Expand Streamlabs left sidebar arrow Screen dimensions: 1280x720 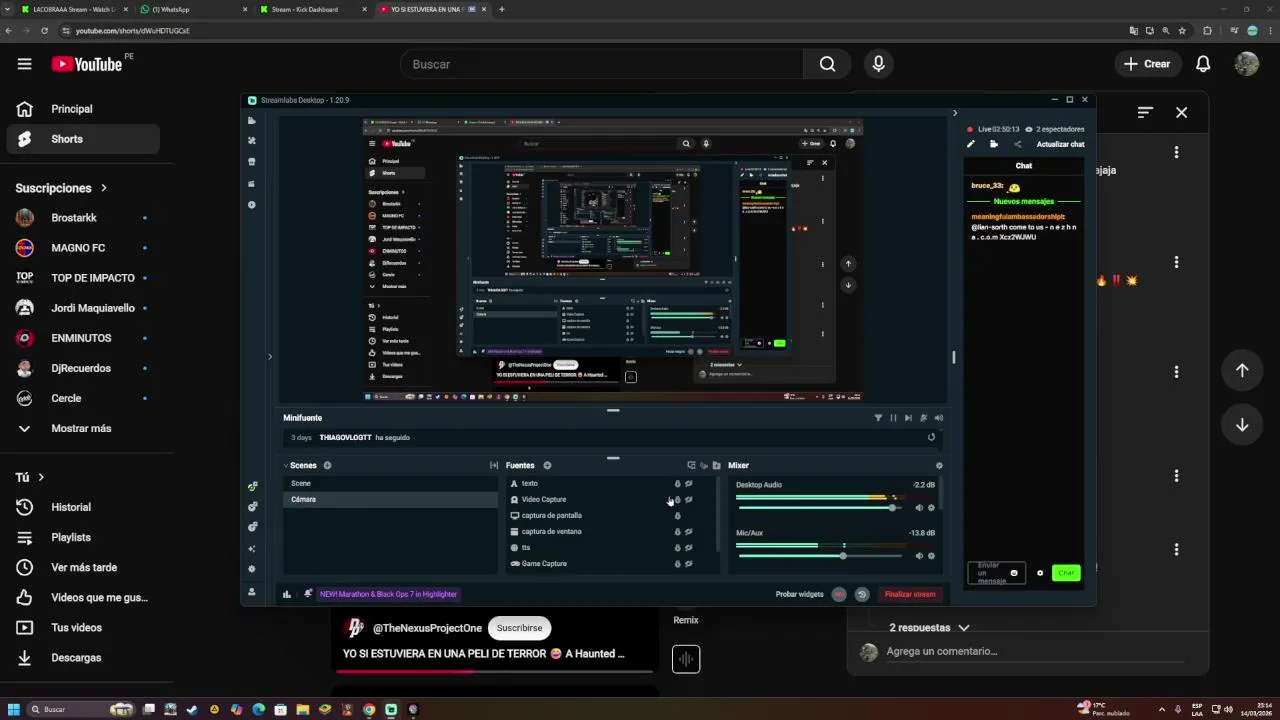tap(269, 356)
